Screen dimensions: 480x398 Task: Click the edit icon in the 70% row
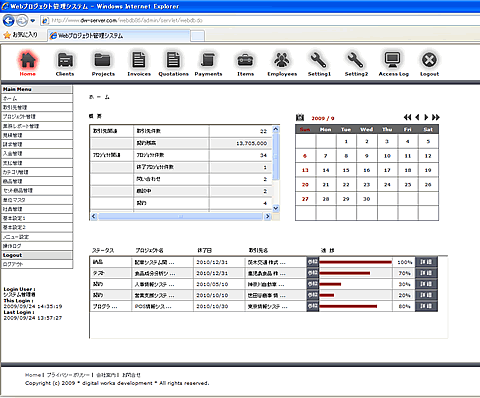(x=313, y=273)
